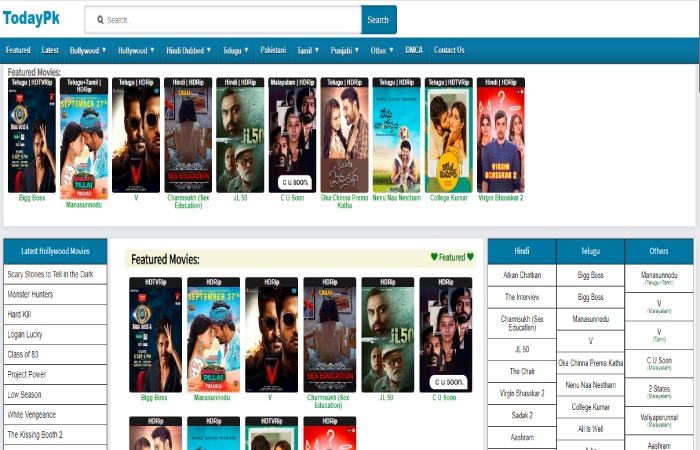Image resolution: width=700 pixels, height=450 pixels.
Task: Open The Interview in Hindi list
Action: [x=522, y=297]
